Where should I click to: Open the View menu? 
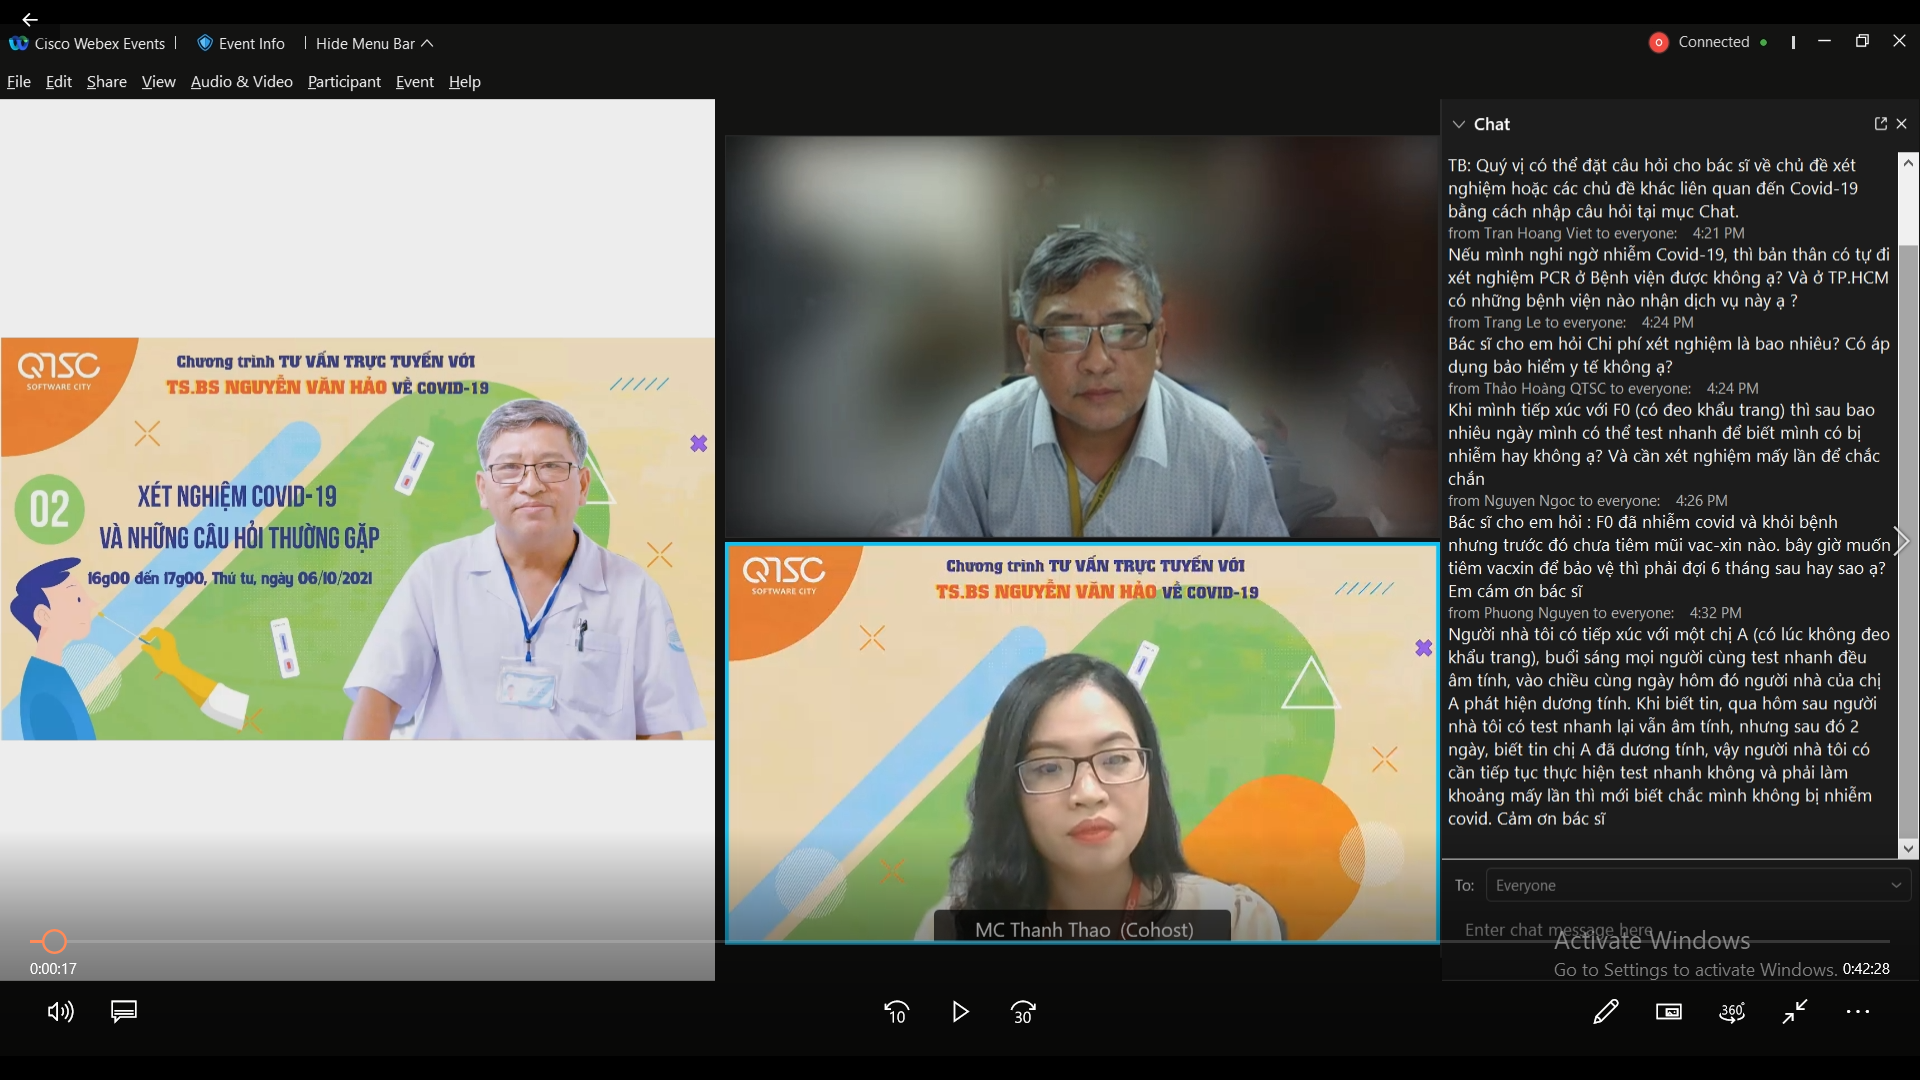tap(158, 81)
